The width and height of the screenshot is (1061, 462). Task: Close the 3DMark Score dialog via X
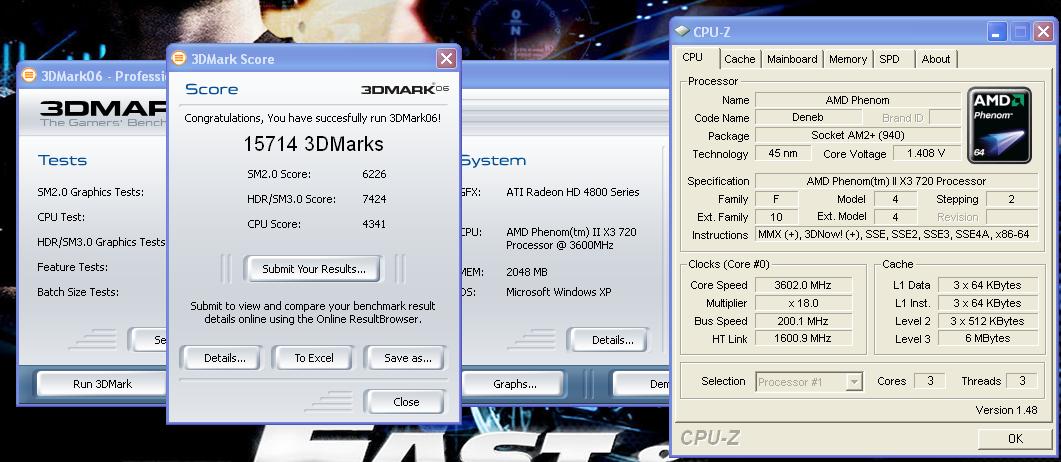click(x=446, y=59)
